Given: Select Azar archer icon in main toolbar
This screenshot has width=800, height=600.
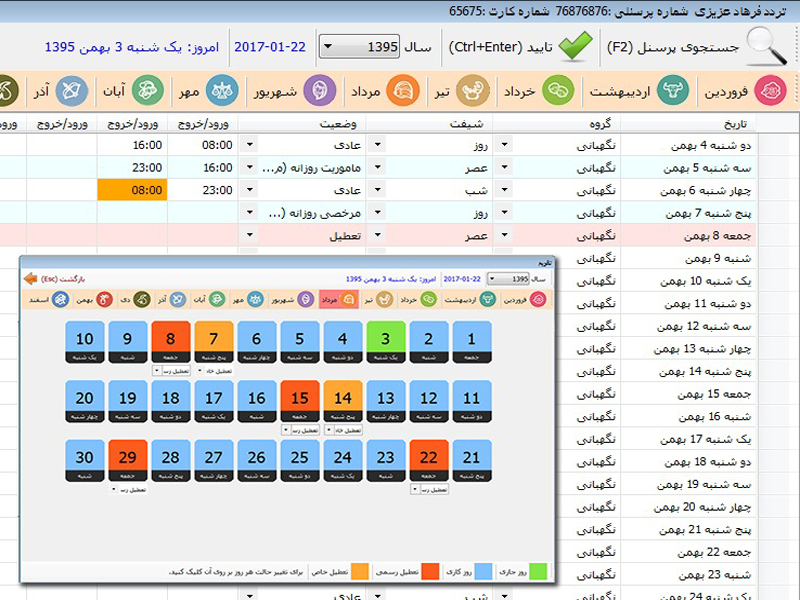Looking at the screenshot, I should [x=72, y=91].
